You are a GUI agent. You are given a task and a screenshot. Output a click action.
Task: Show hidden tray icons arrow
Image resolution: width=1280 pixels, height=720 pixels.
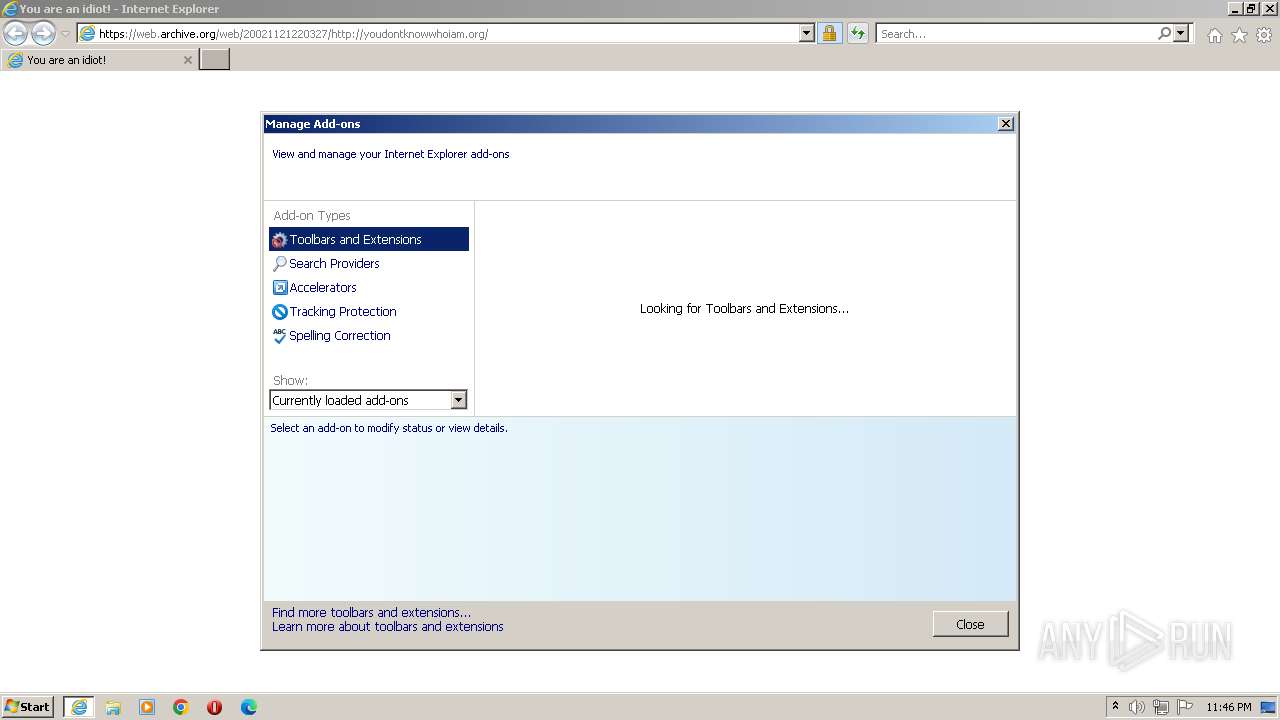tap(1115, 706)
